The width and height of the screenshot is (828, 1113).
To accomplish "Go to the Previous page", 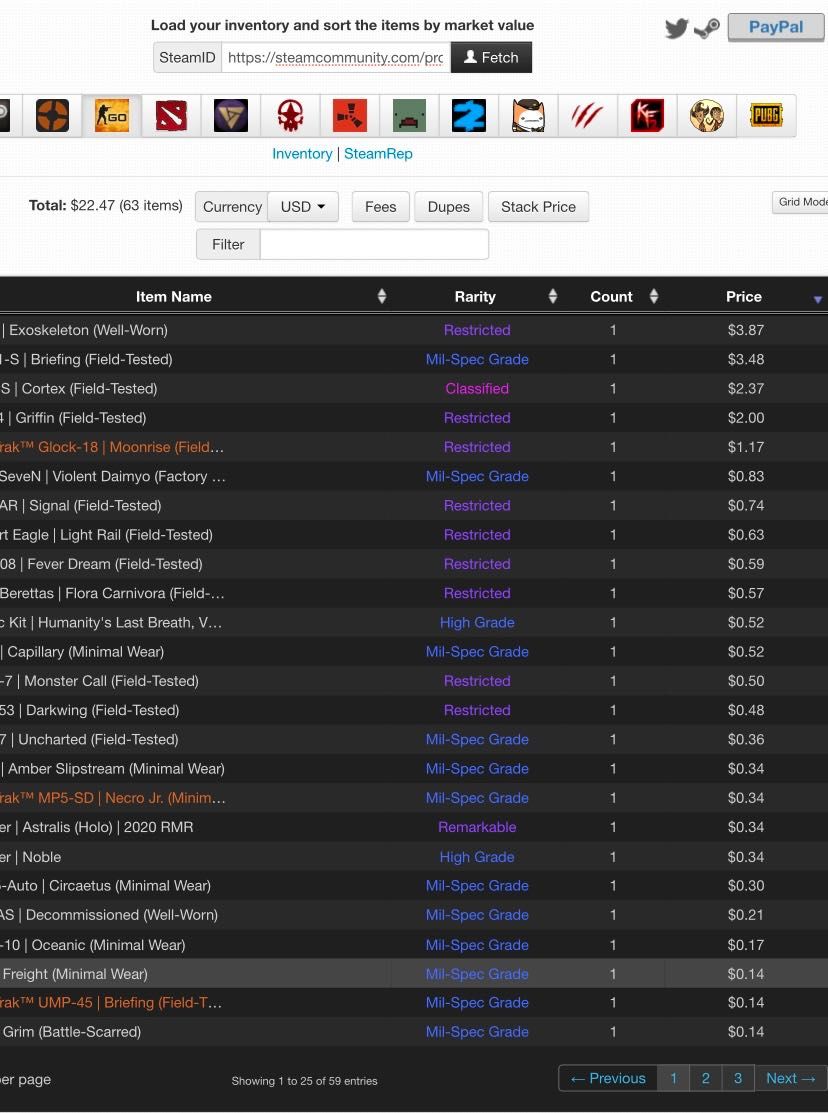I will point(608,1078).
